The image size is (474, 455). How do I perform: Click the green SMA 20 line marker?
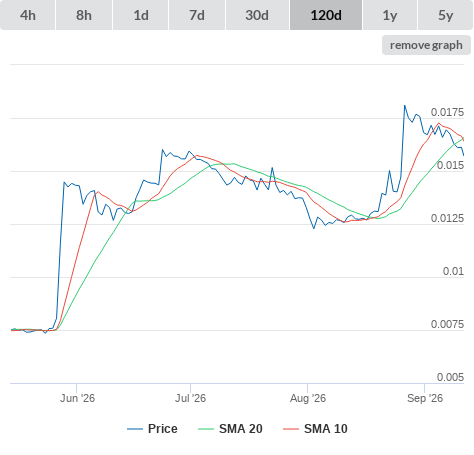coord(206,429)
